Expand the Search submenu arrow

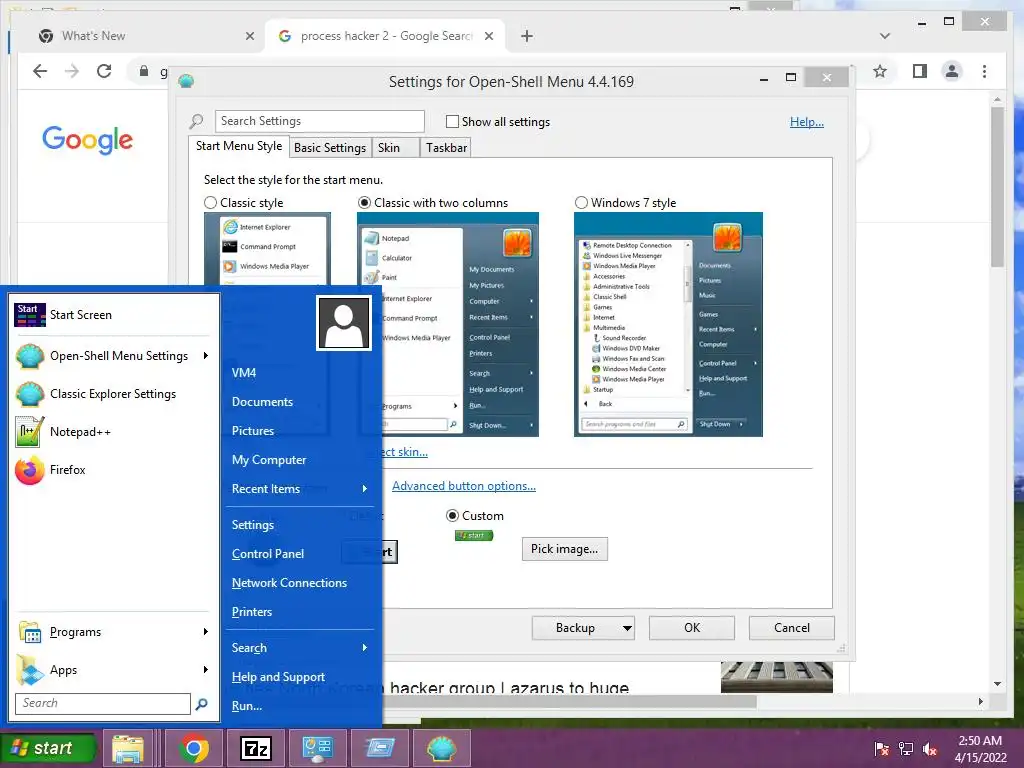click(x=364, y=648)
